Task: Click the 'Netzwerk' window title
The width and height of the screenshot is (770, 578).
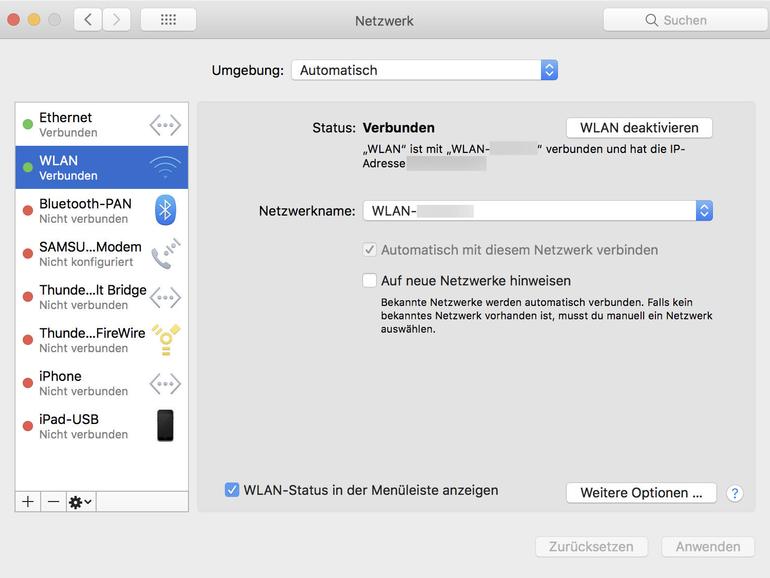Action: pos(384,21)
